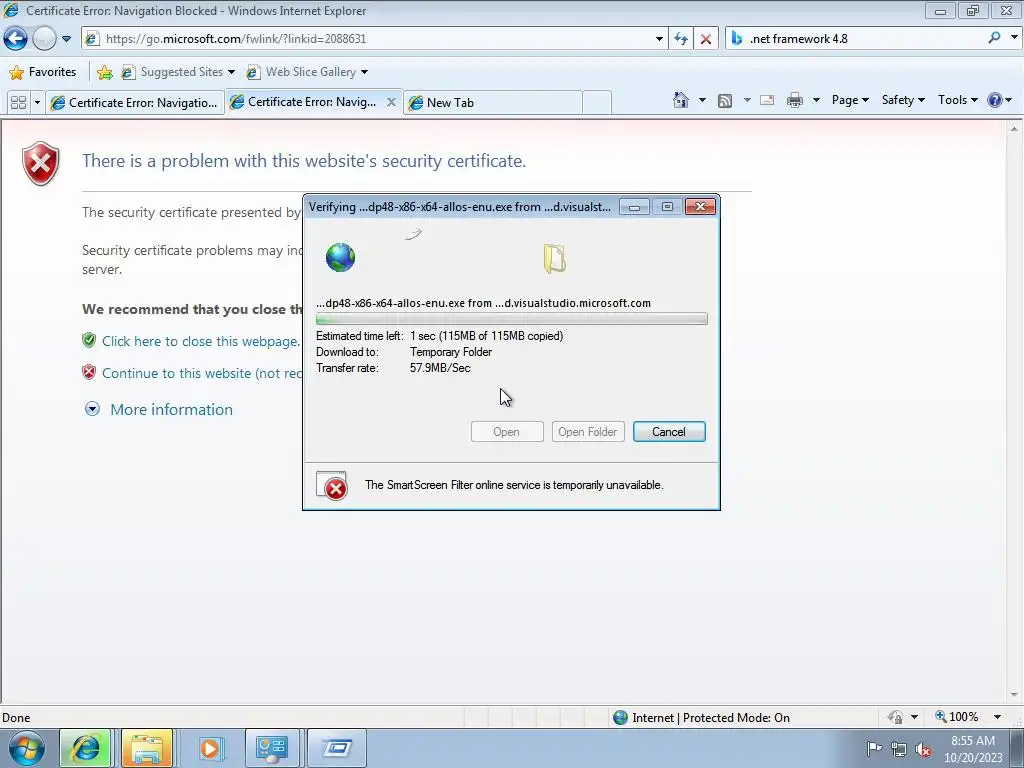The height and width of the screenshot is (768, 1024).
Task: Click the Windows Start button
Action: pyautogui.click(x=27, y=748)
